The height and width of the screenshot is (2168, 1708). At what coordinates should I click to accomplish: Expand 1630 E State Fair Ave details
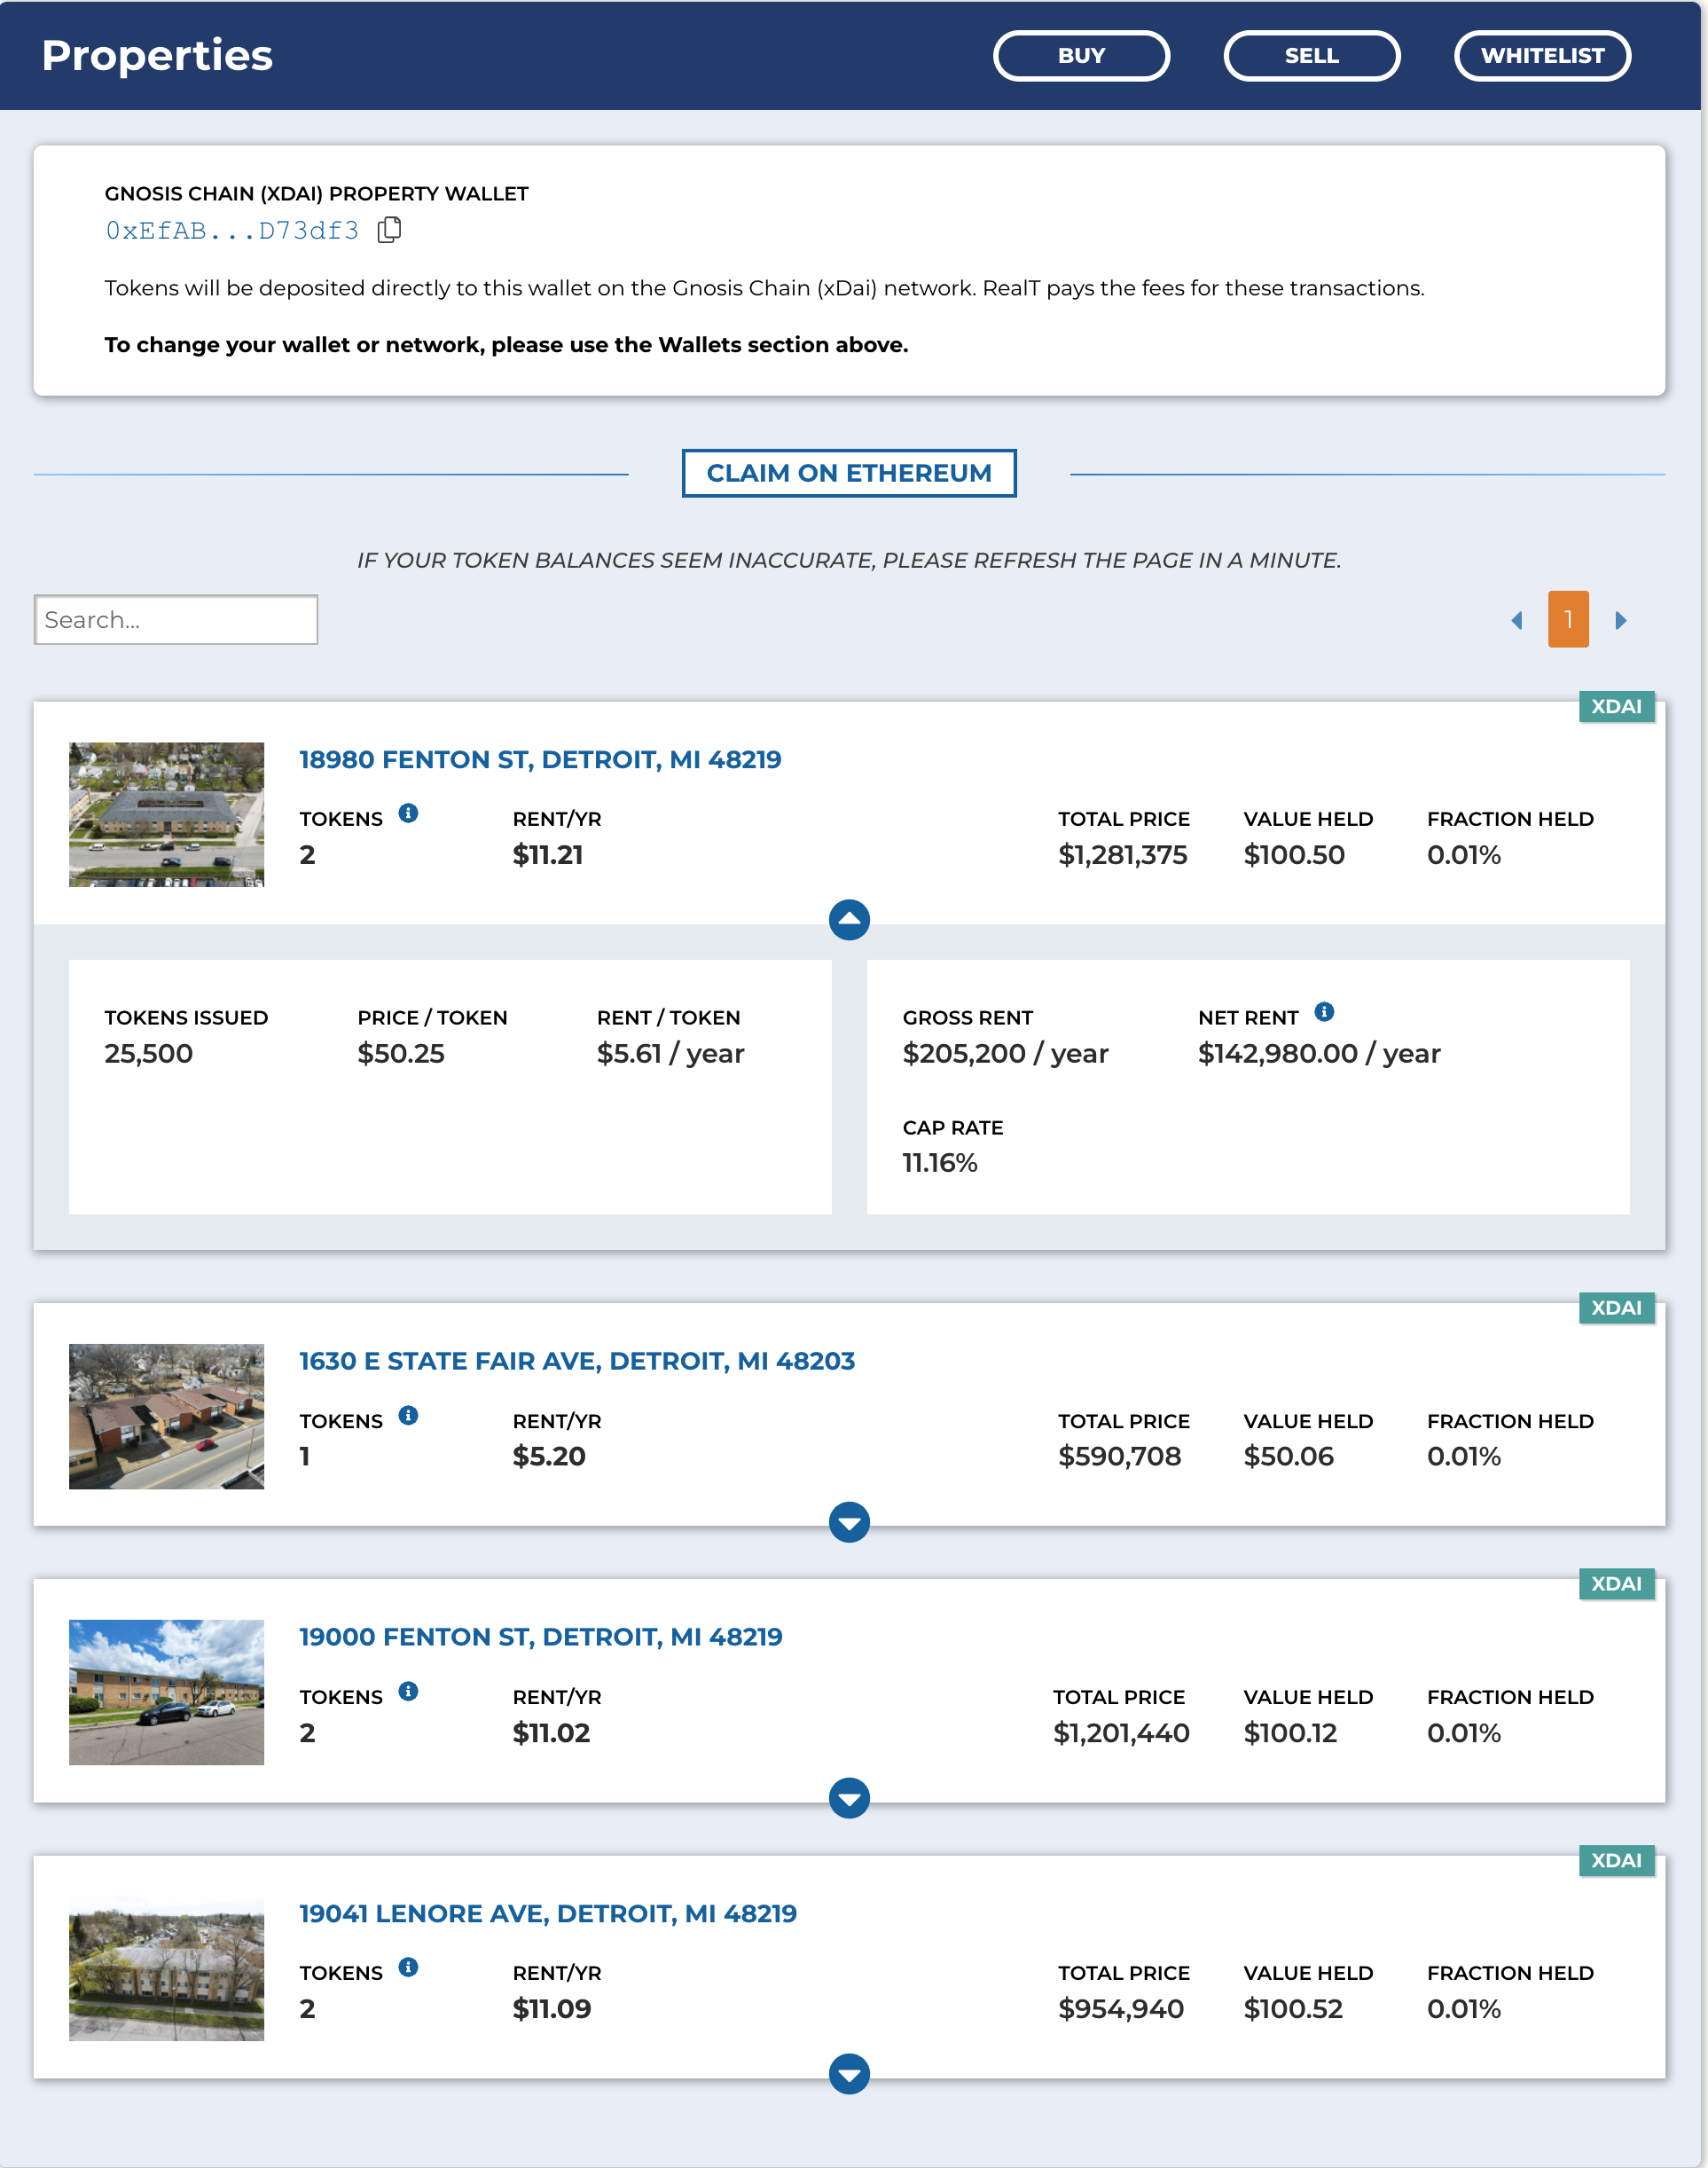849,1522
